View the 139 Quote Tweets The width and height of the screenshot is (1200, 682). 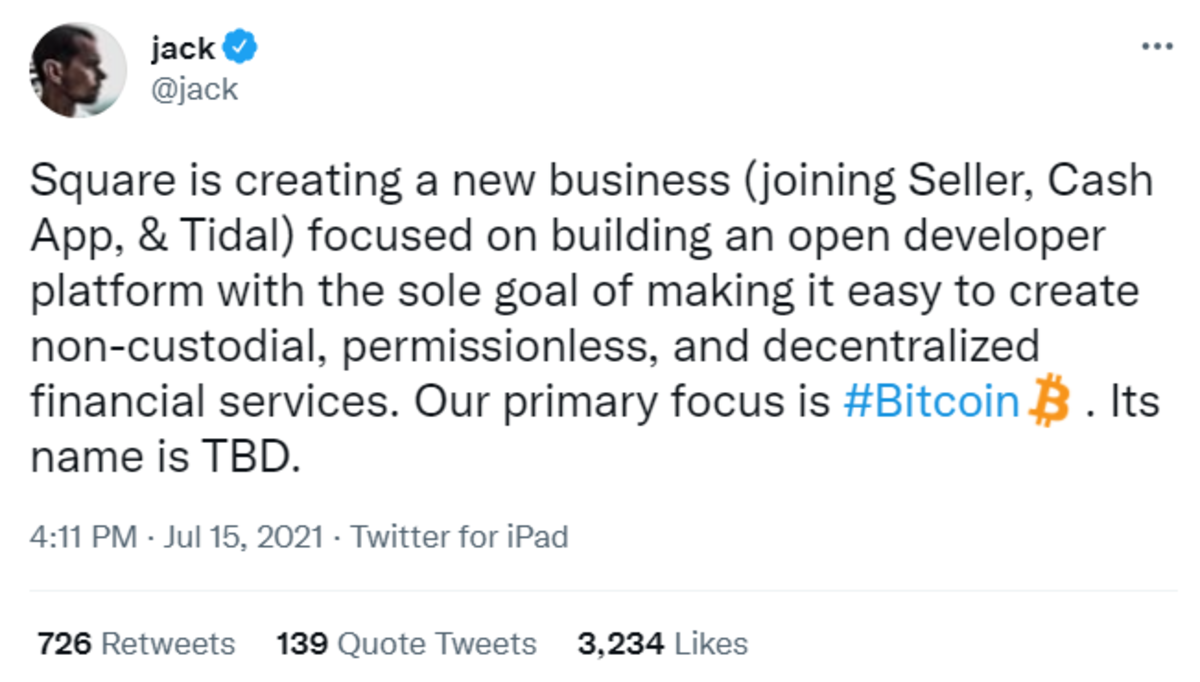click(406, 643)
